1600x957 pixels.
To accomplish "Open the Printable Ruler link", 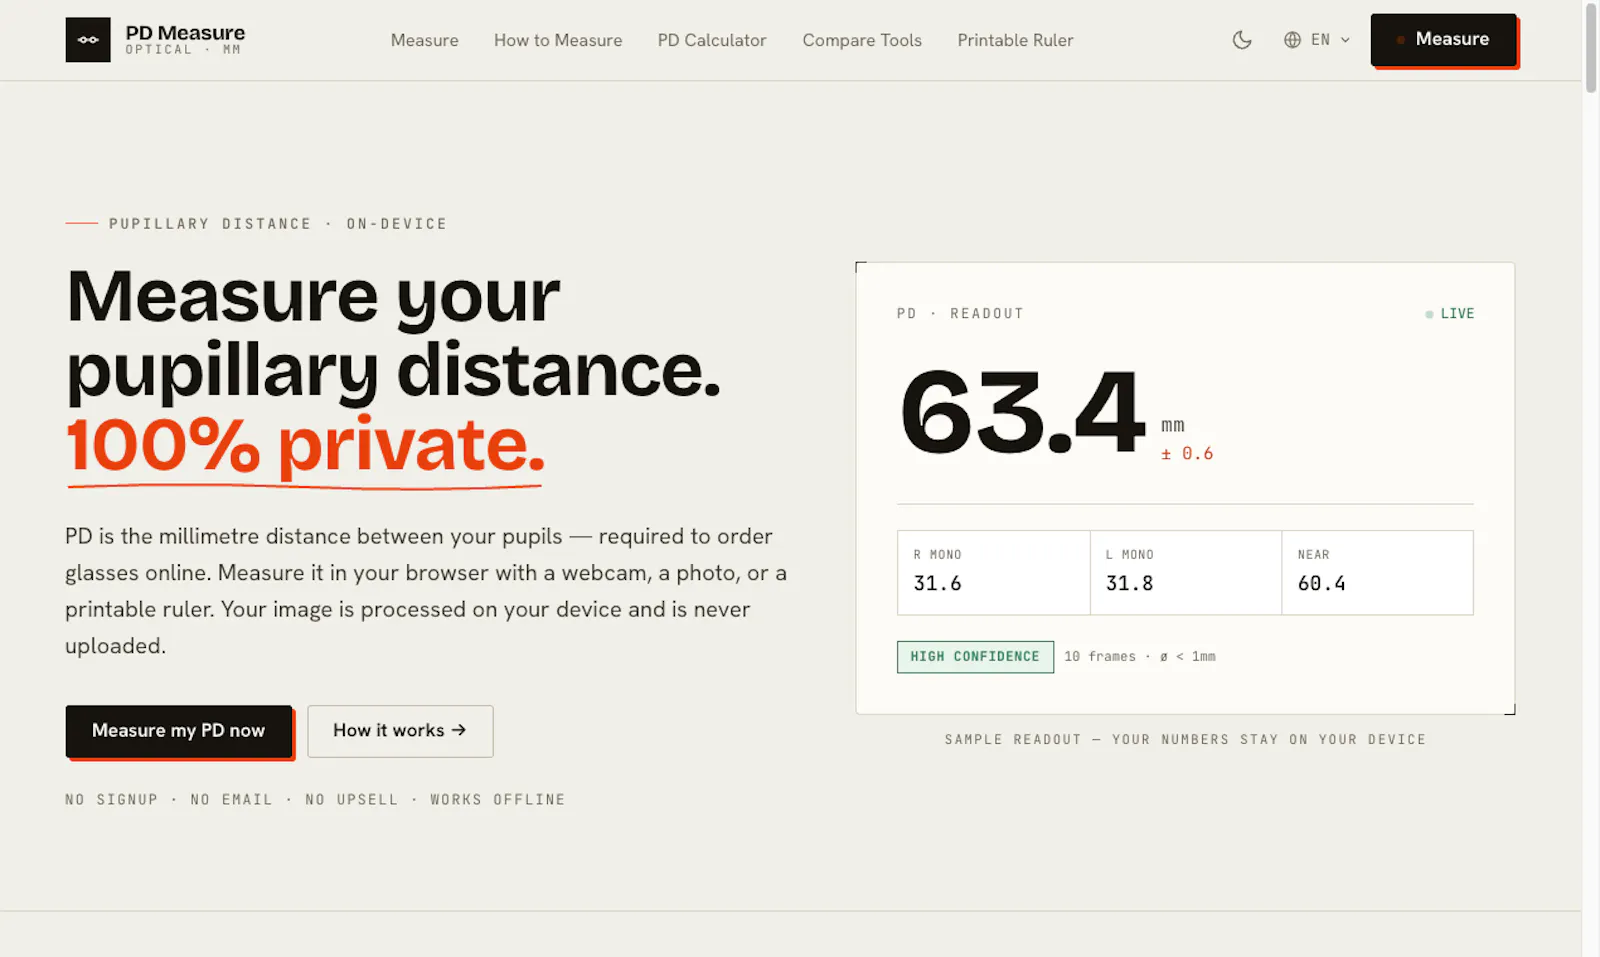I will [1015, 40].
